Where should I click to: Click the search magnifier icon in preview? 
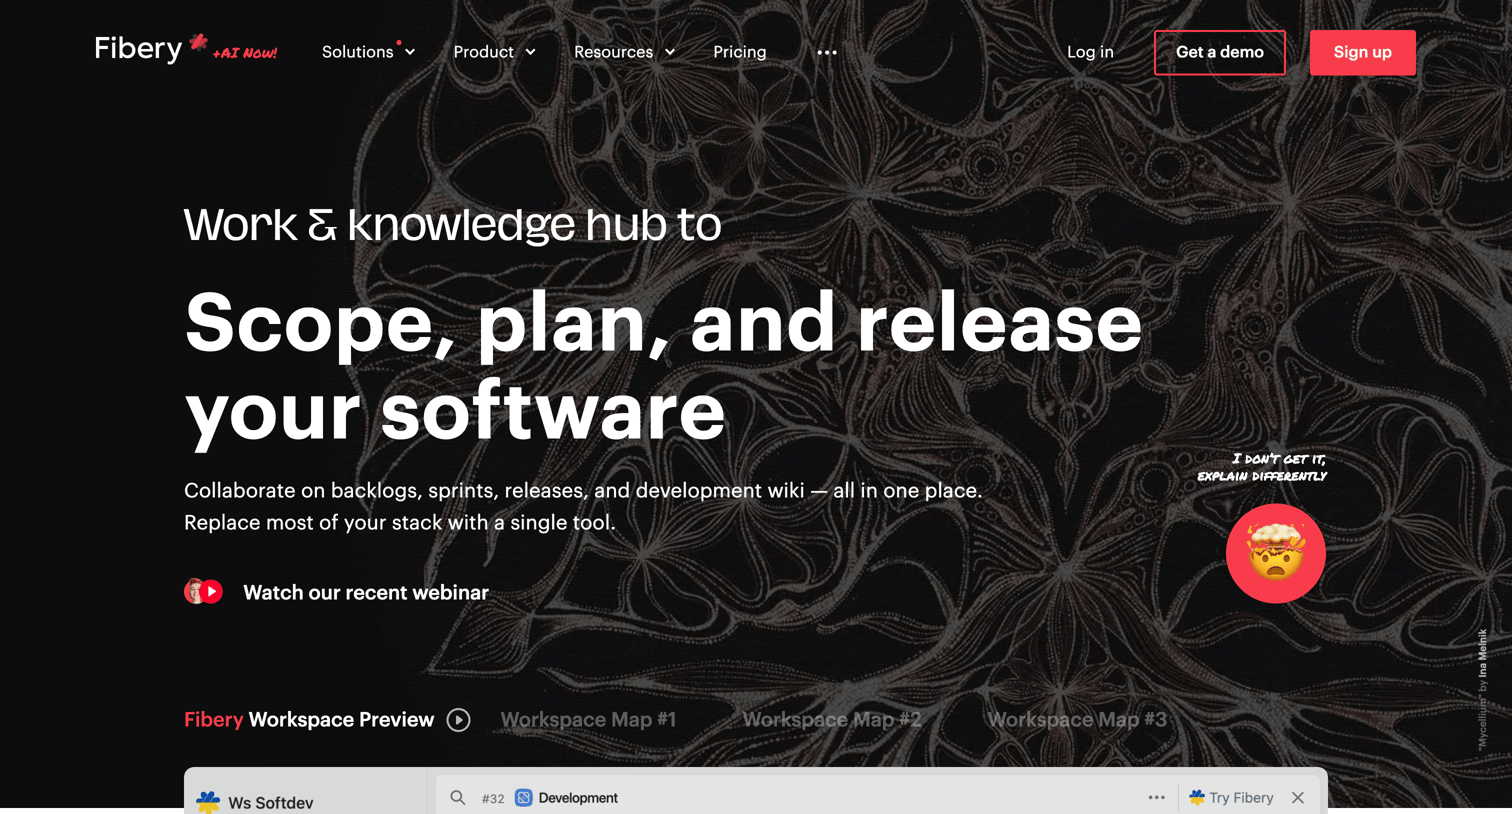click(x=458, y=798)
